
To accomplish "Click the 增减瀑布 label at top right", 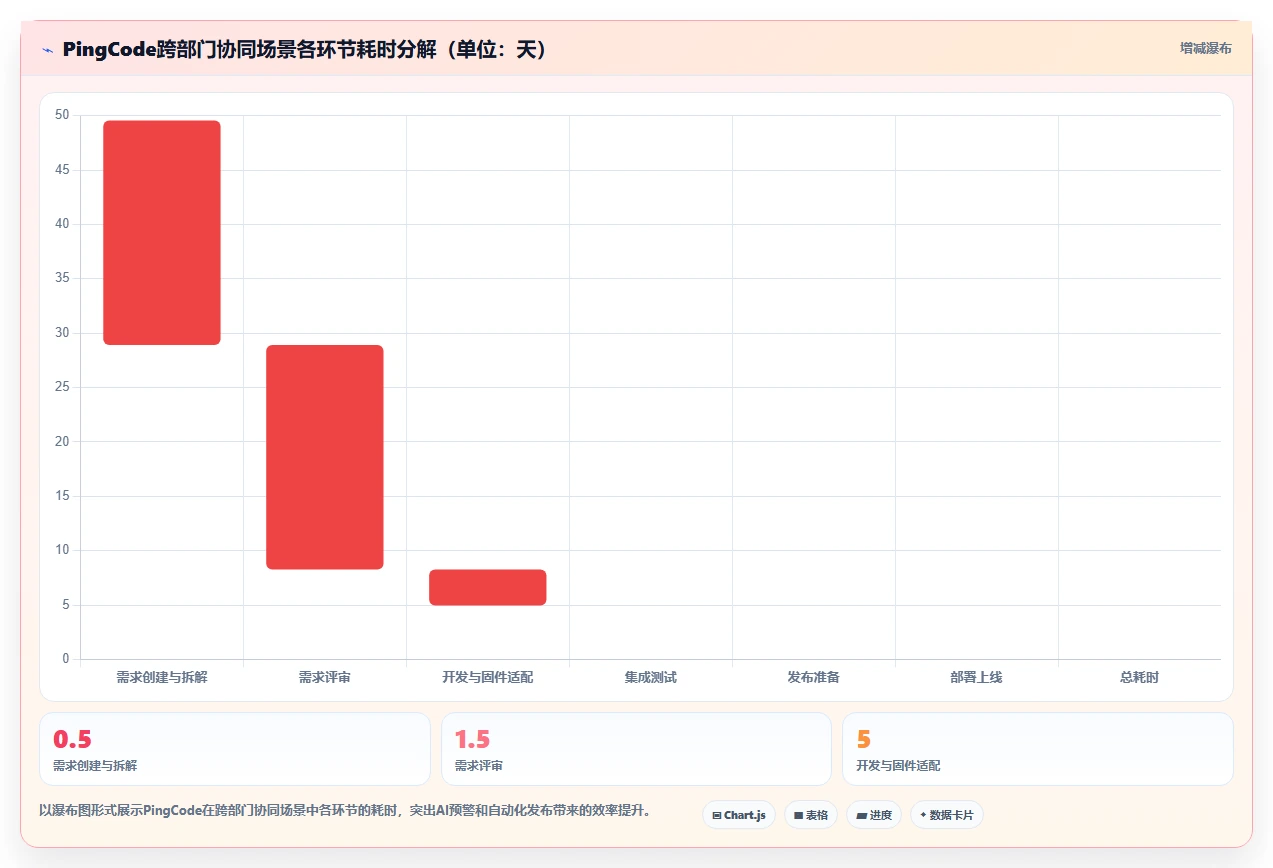I will click(1205, 48).
